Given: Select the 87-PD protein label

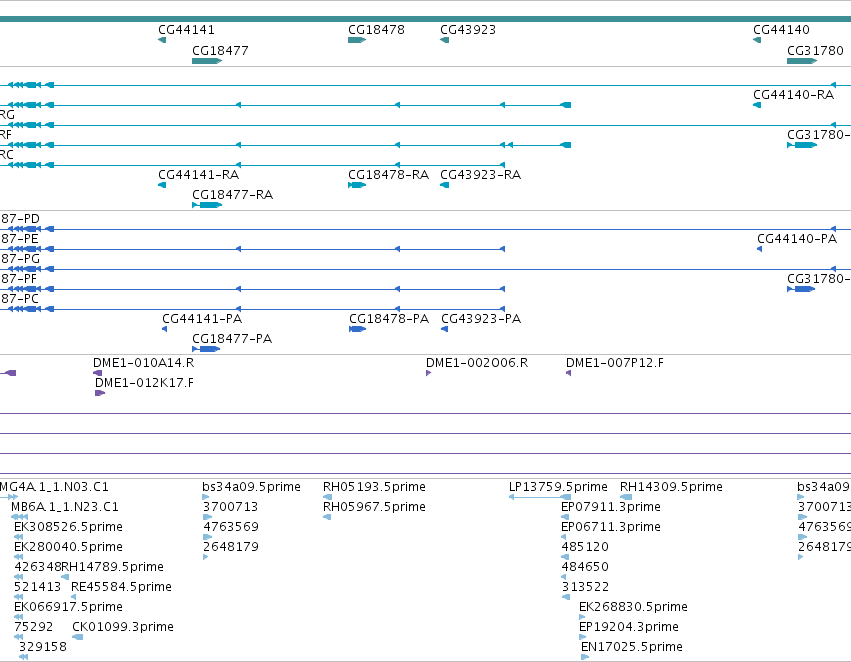Looking at the screenshot, I should click(20, 219).
